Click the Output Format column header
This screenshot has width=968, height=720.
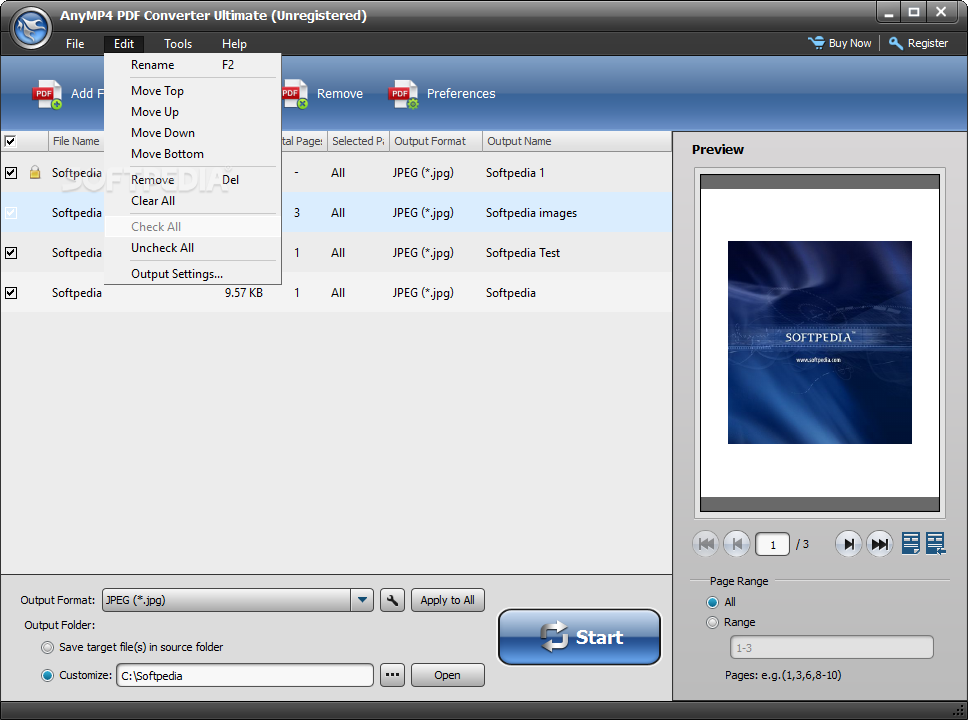tap(436, 141)
